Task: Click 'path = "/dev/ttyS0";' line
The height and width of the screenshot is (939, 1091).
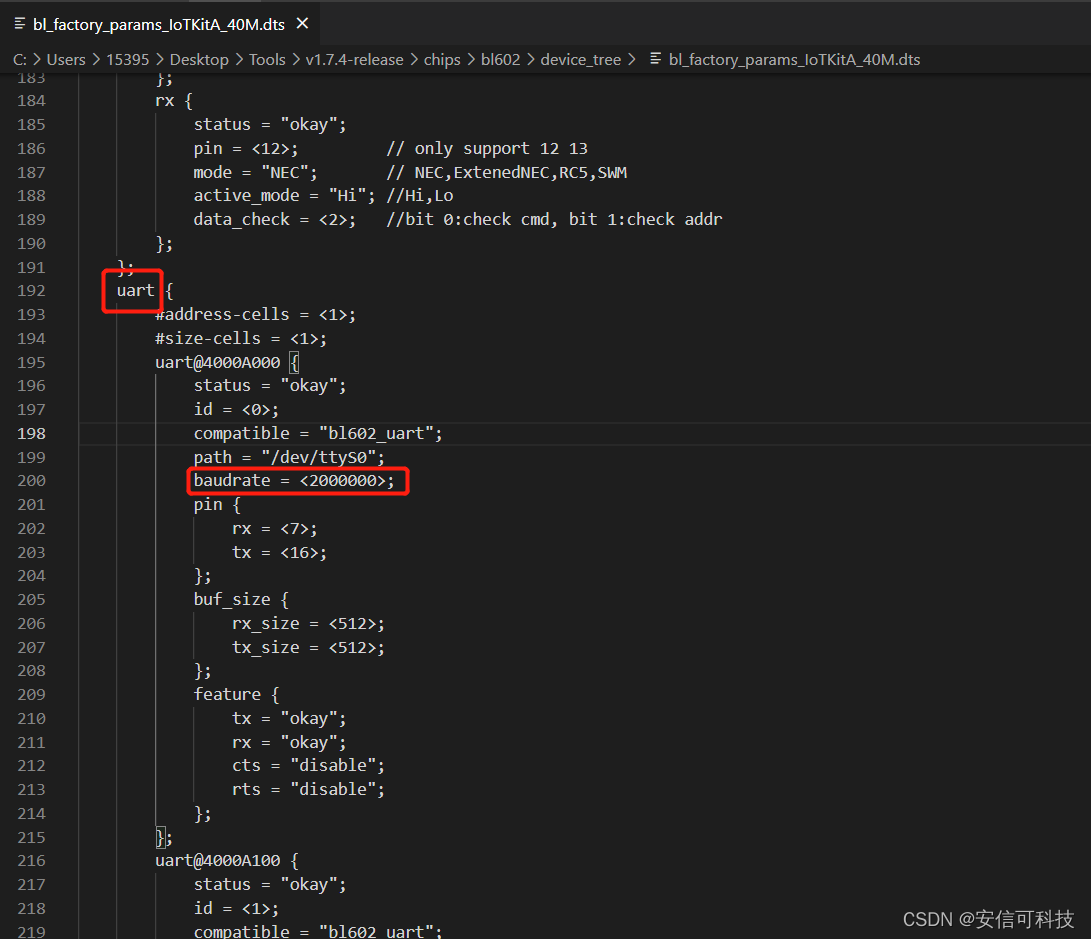Action: tap(289, 458)
